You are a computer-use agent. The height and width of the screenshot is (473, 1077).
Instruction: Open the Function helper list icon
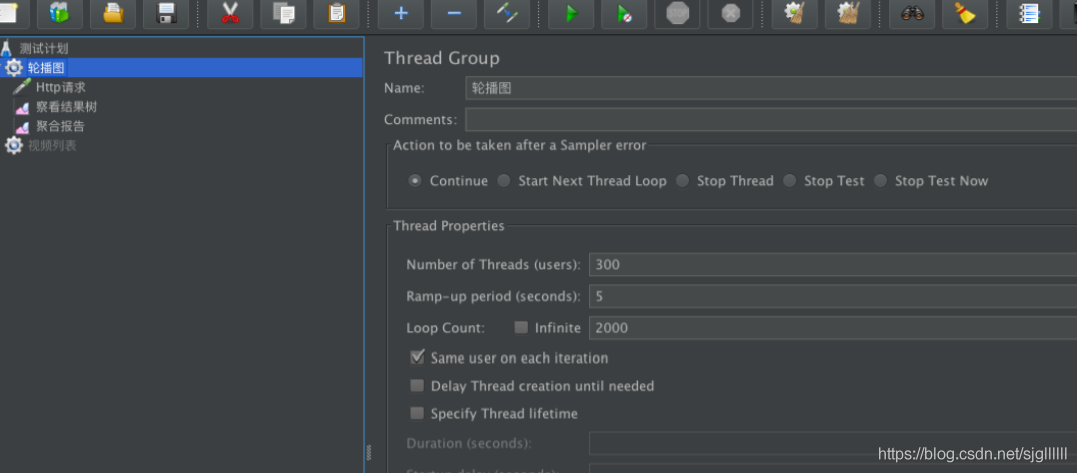(1029, 13)
